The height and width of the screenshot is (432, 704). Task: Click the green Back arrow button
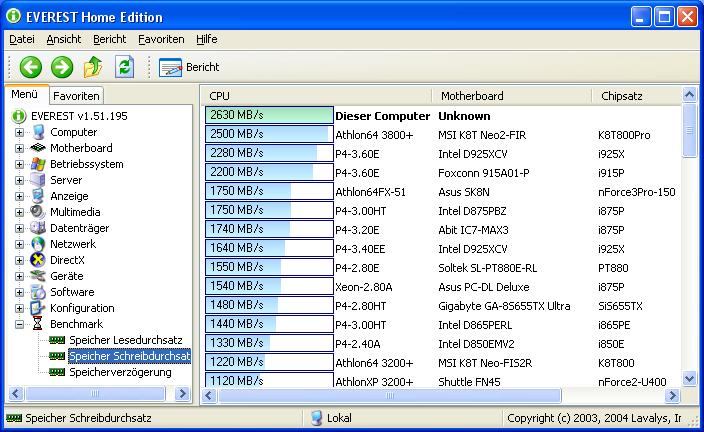click(x=31, y=67)
